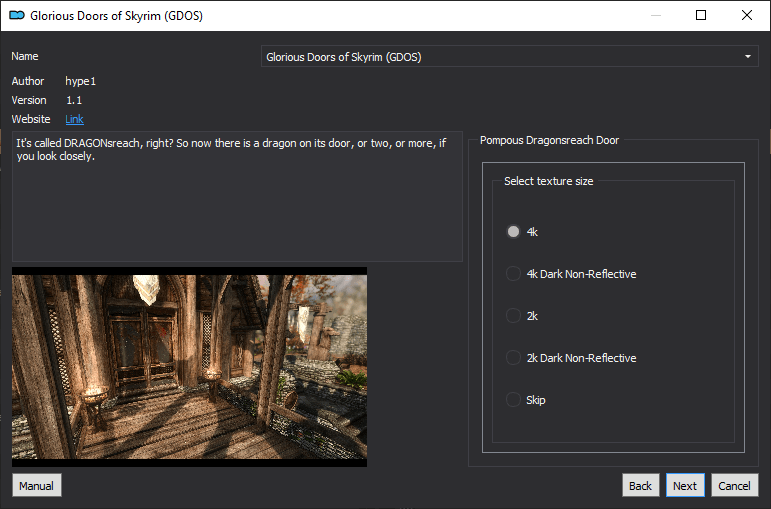771x509 pixels.
Task: Open the Website Link
Action: pyautogui.click(x=74, y=119)
